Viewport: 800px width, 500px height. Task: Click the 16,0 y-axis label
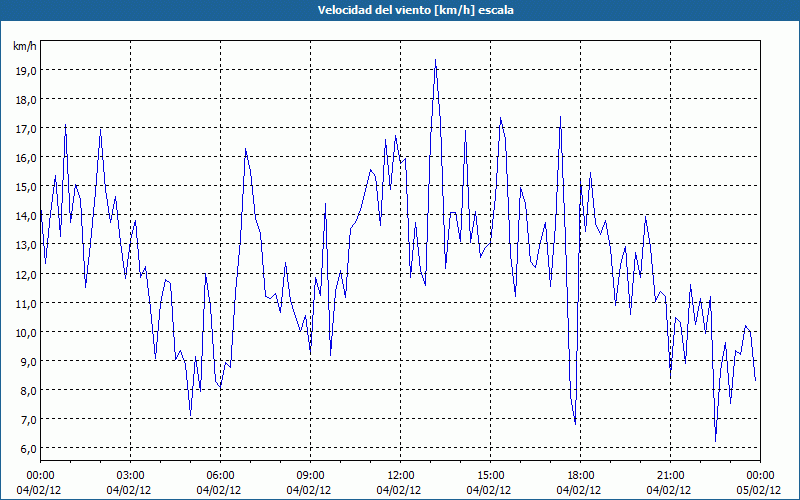[26, 158]
